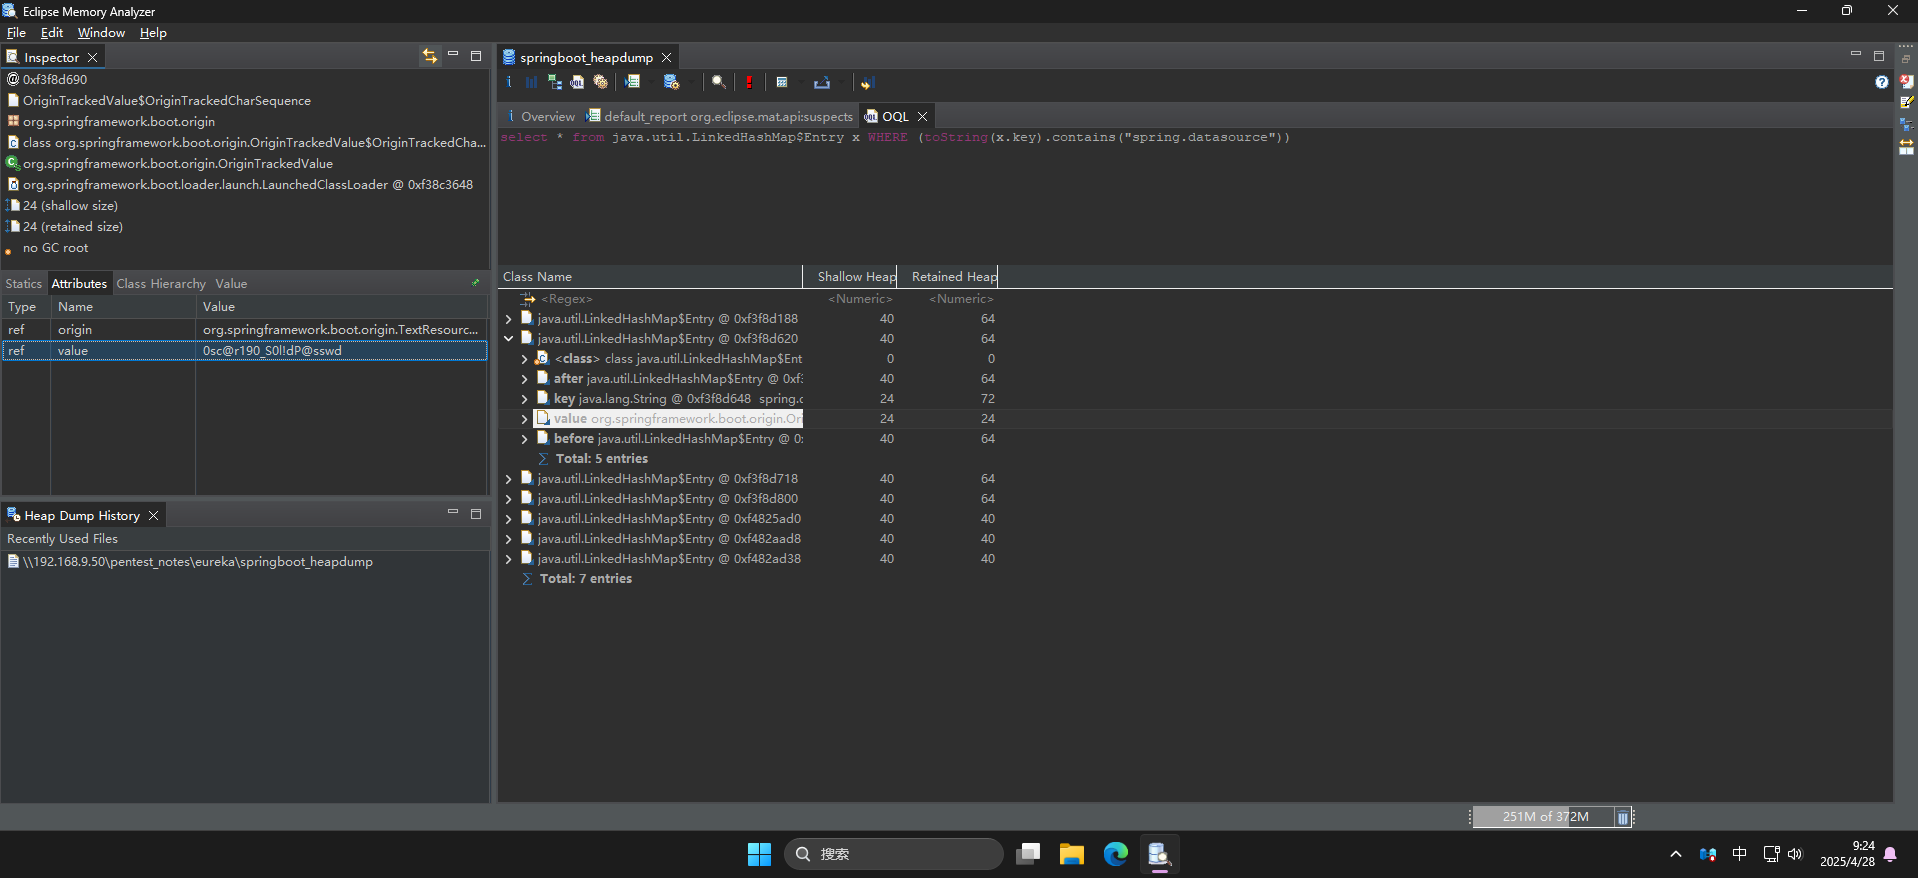Click the Calculate retained size calculator icon

782,82
